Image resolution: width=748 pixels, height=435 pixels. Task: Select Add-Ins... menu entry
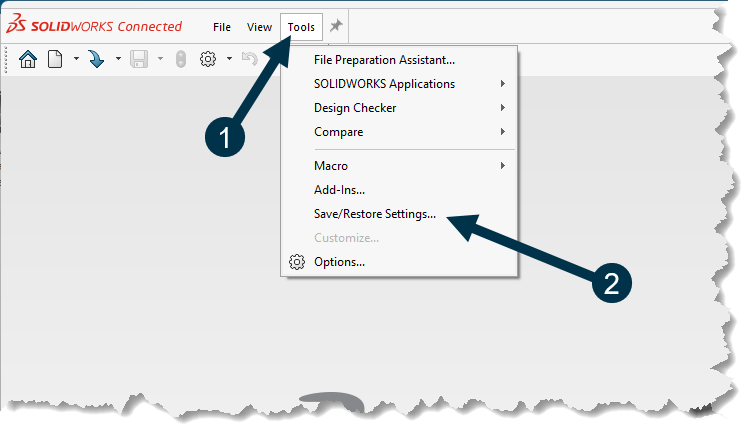coord(399,190)
